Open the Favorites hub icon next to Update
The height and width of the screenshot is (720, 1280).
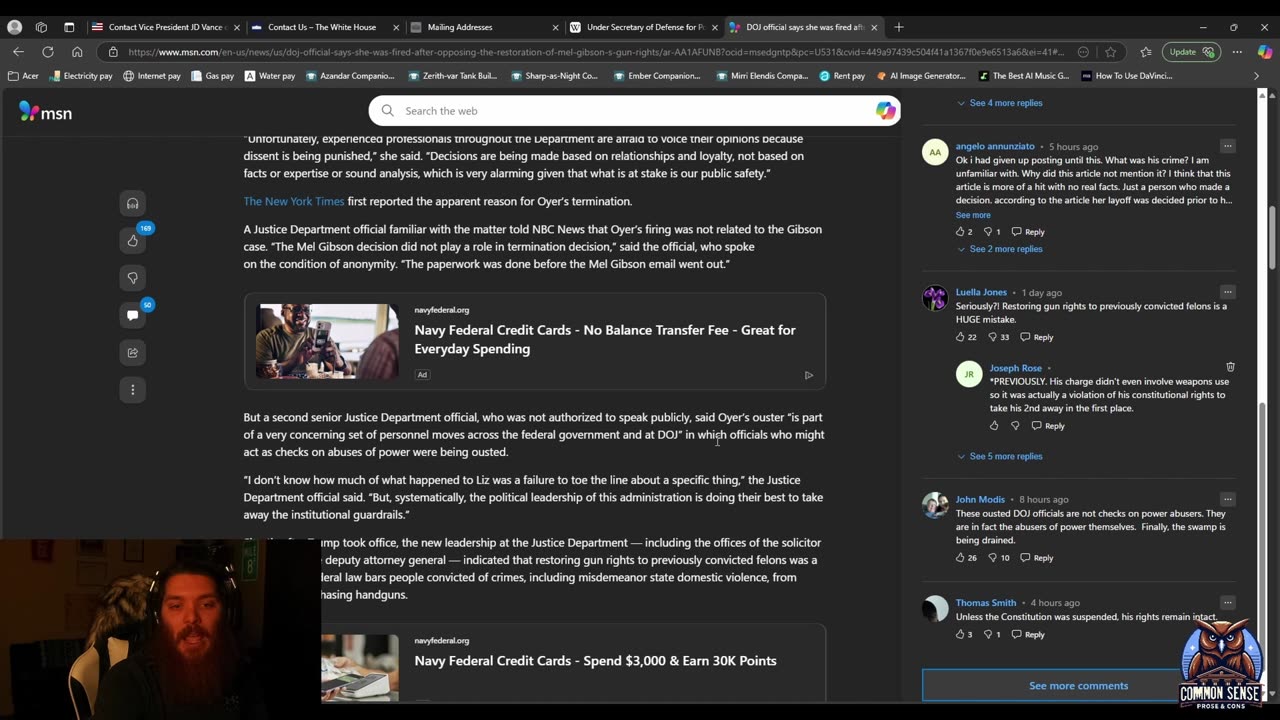pyautogui.click(x=1146, y=52)
